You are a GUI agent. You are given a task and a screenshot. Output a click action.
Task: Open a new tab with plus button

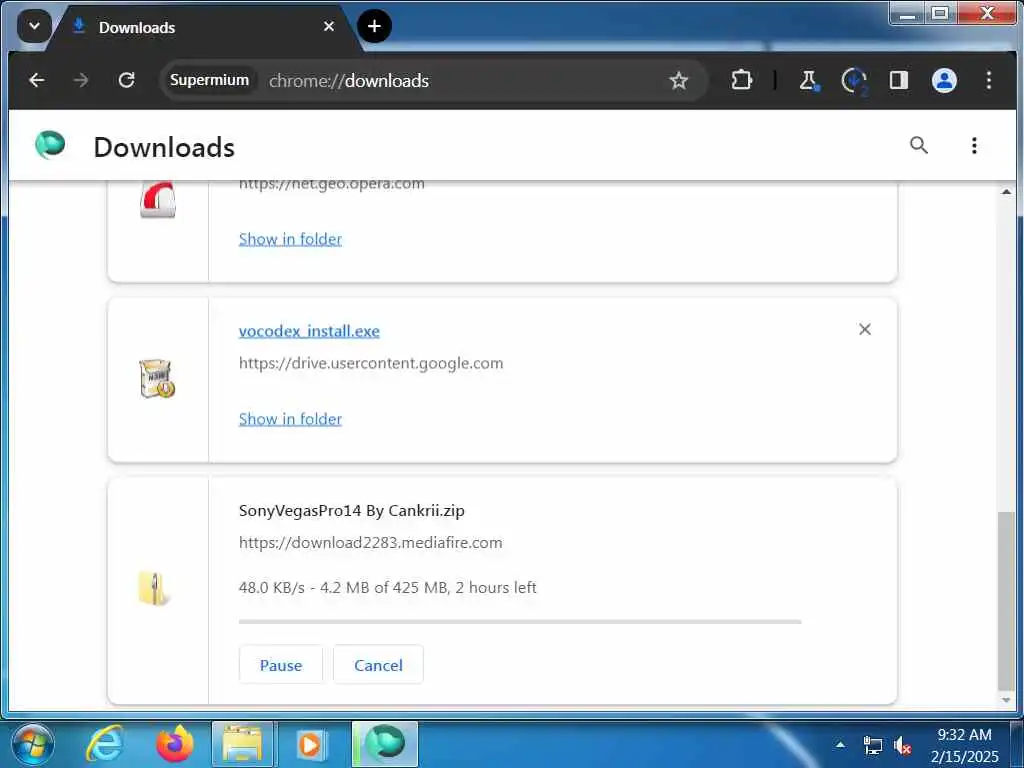coord(374,26)
